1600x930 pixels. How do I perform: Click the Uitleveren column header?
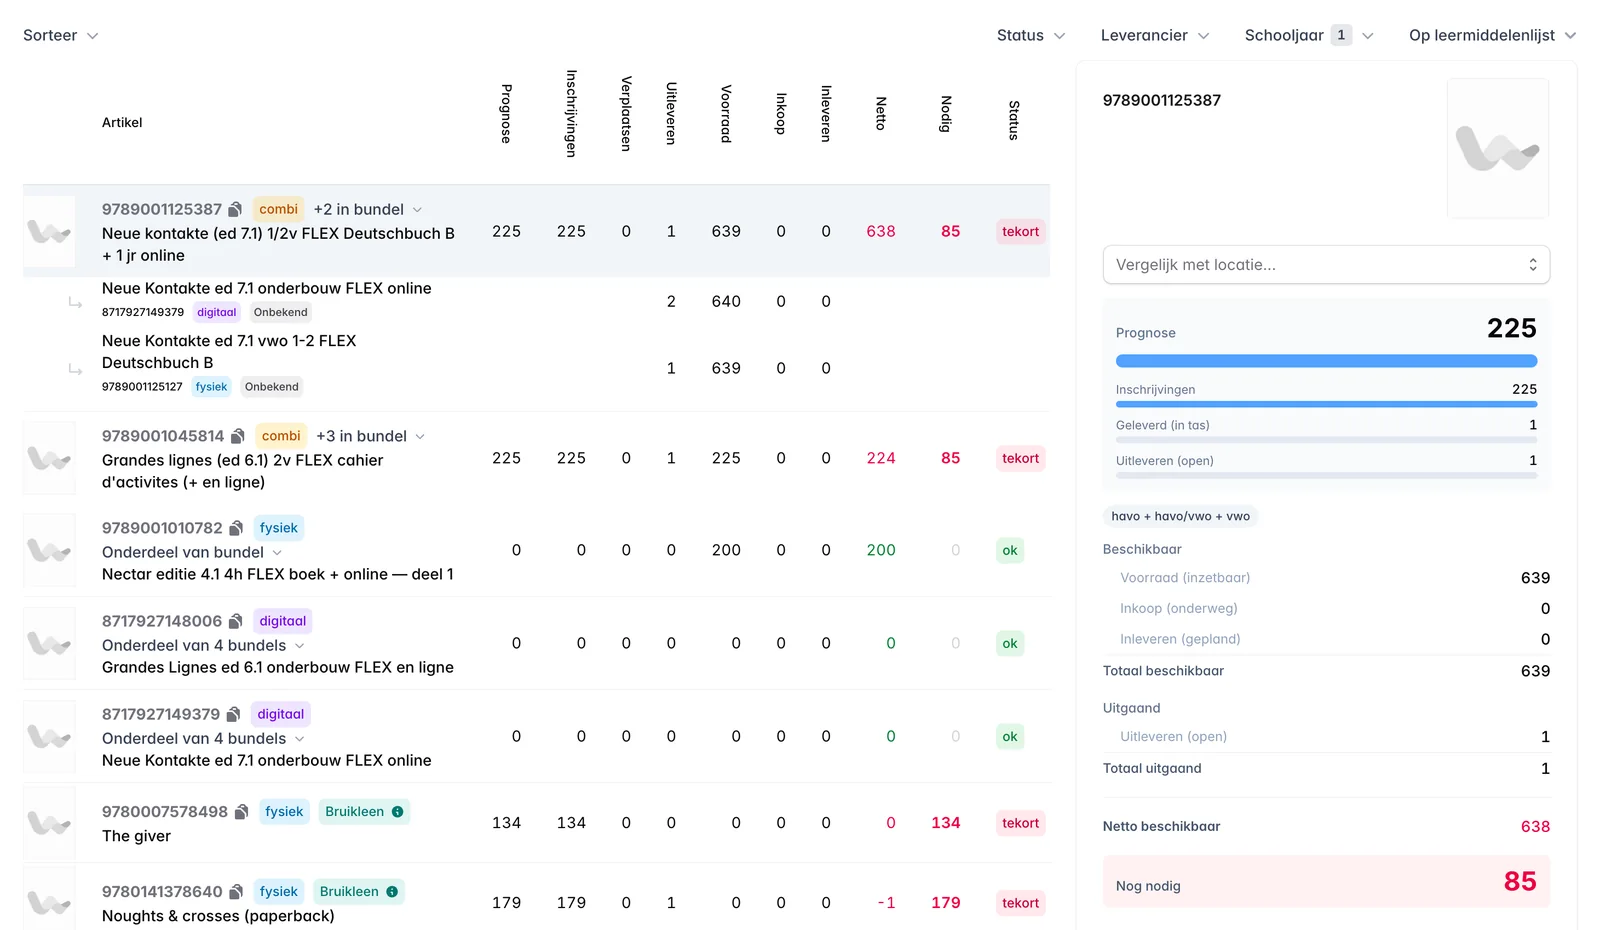pyautogui.click(x=671, y=113)
